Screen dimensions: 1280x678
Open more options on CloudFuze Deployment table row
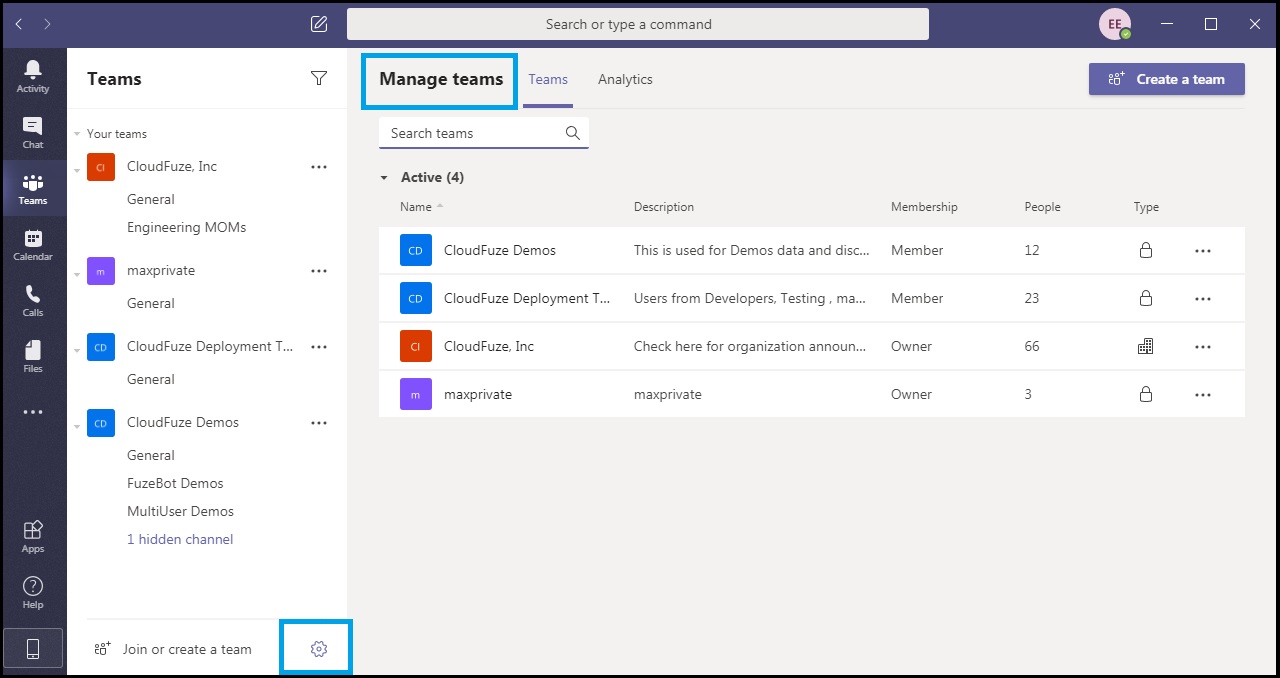[x=1203, y=299]
